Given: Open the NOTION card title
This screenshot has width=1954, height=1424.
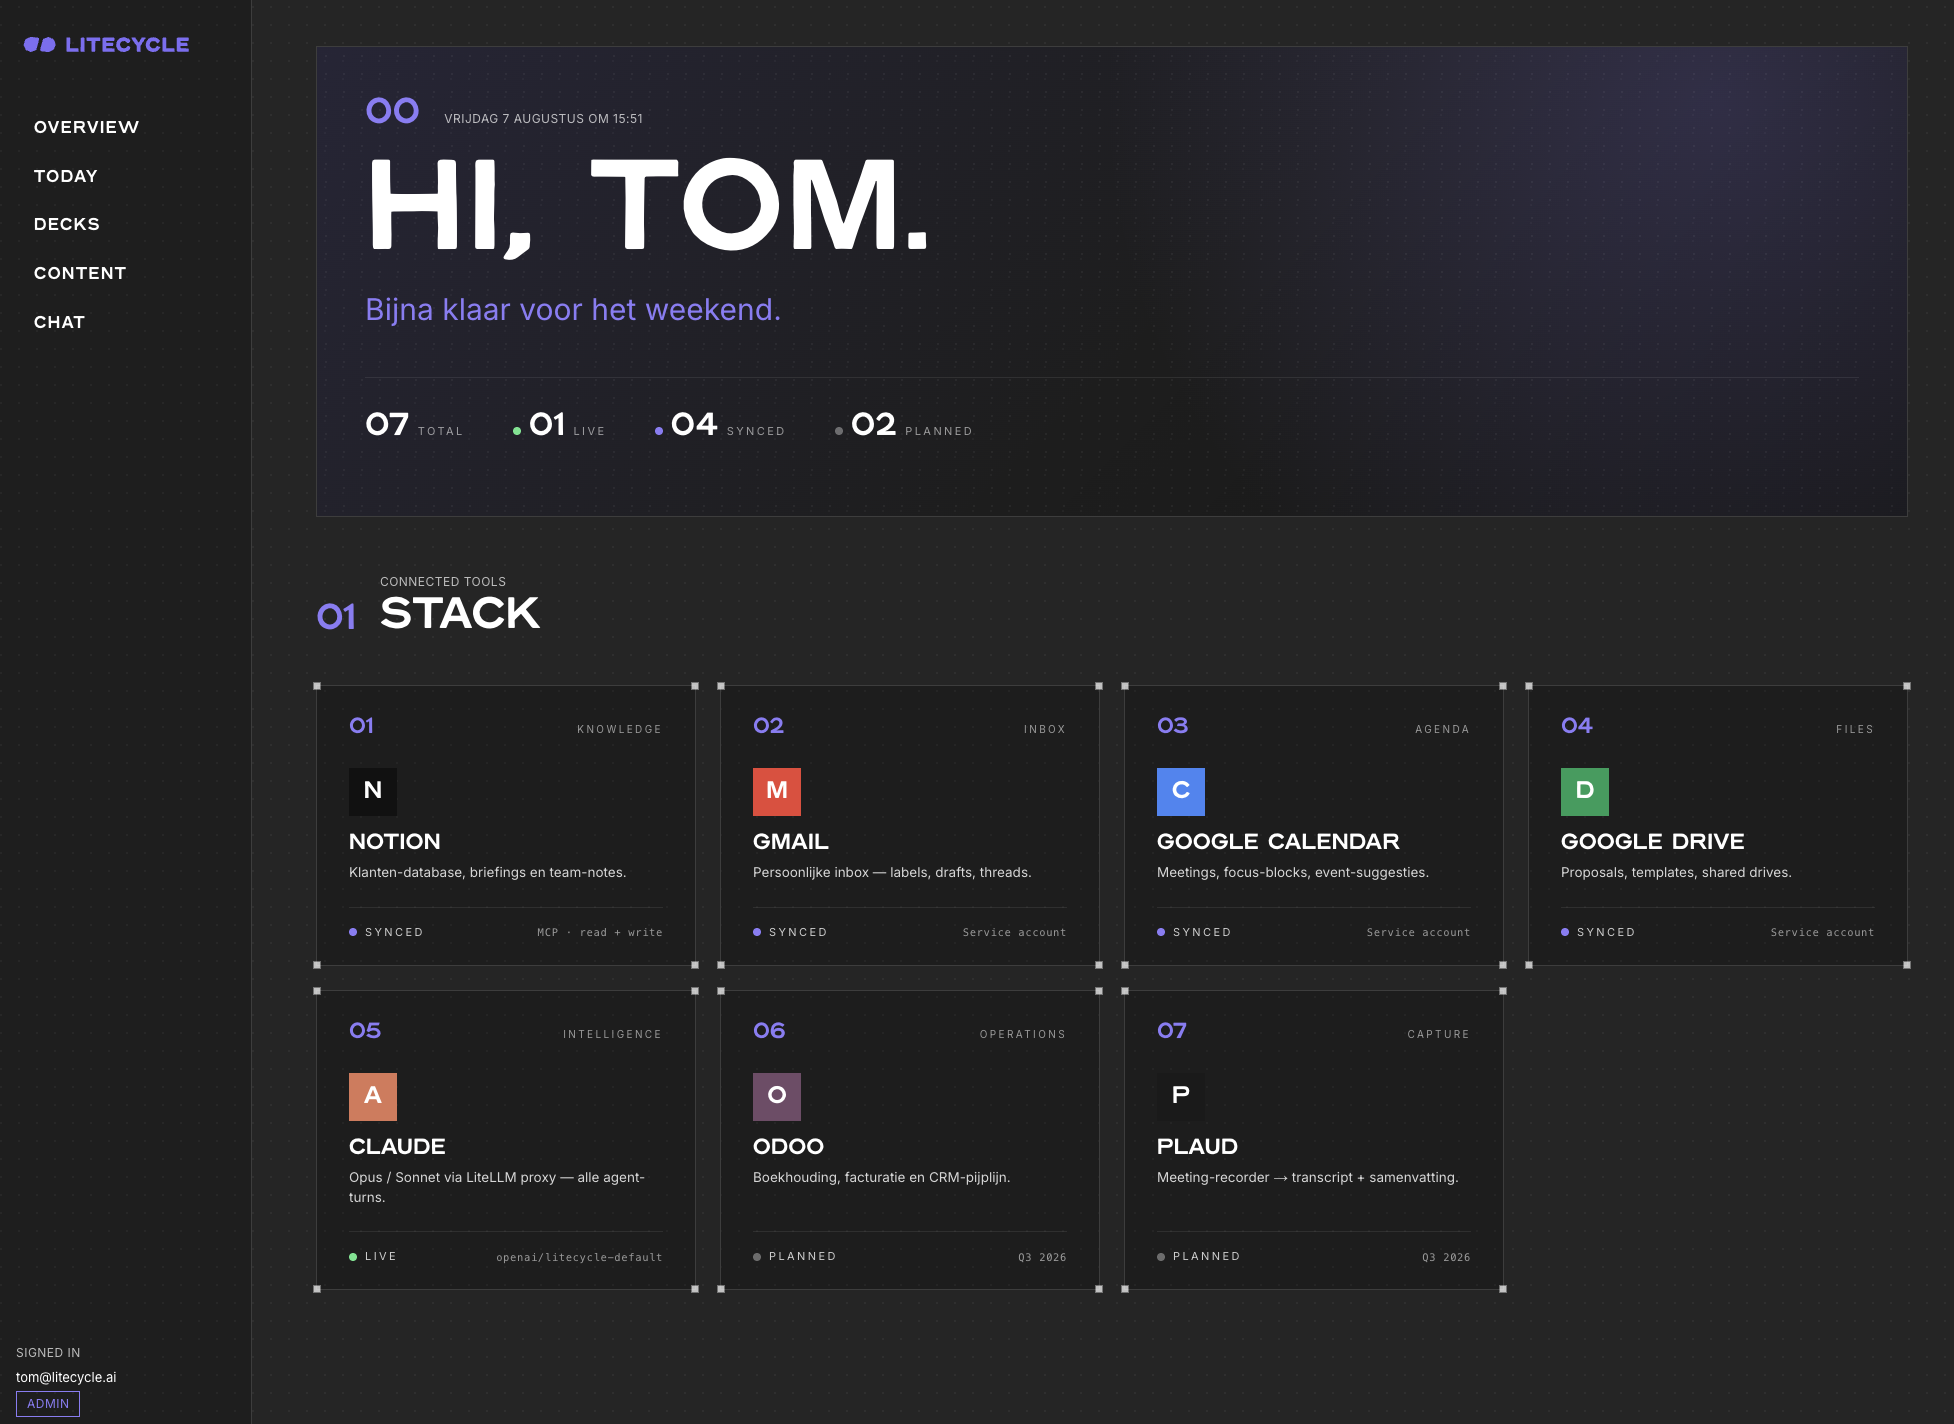Looking at the screenshot, I should [x=395, y=842].
